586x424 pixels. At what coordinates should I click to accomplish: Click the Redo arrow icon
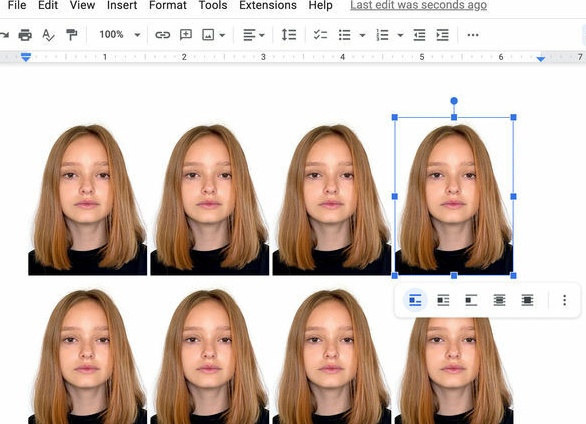click(x=4, y=35)
